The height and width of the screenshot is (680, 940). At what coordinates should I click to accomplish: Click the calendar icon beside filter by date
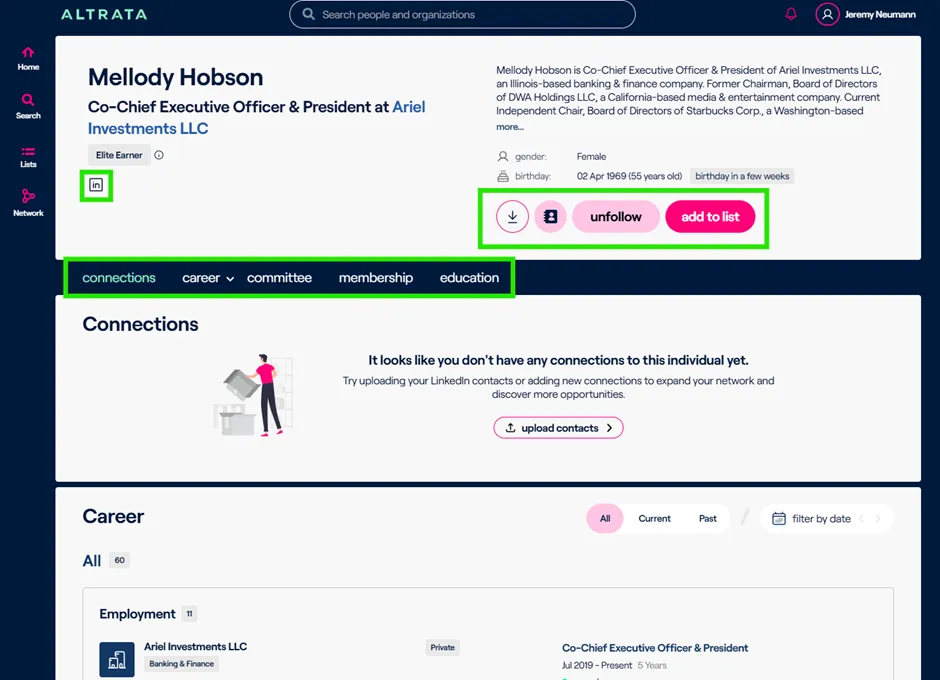coord(779,519)
